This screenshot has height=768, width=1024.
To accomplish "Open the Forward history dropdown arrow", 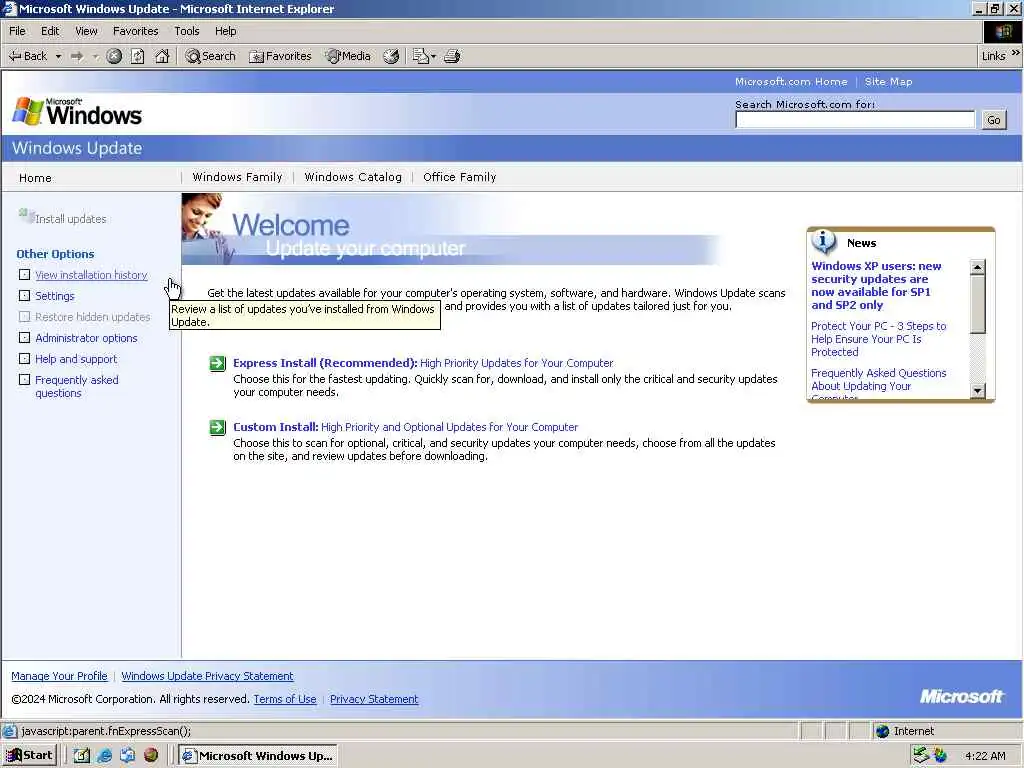I will (95, 56).
